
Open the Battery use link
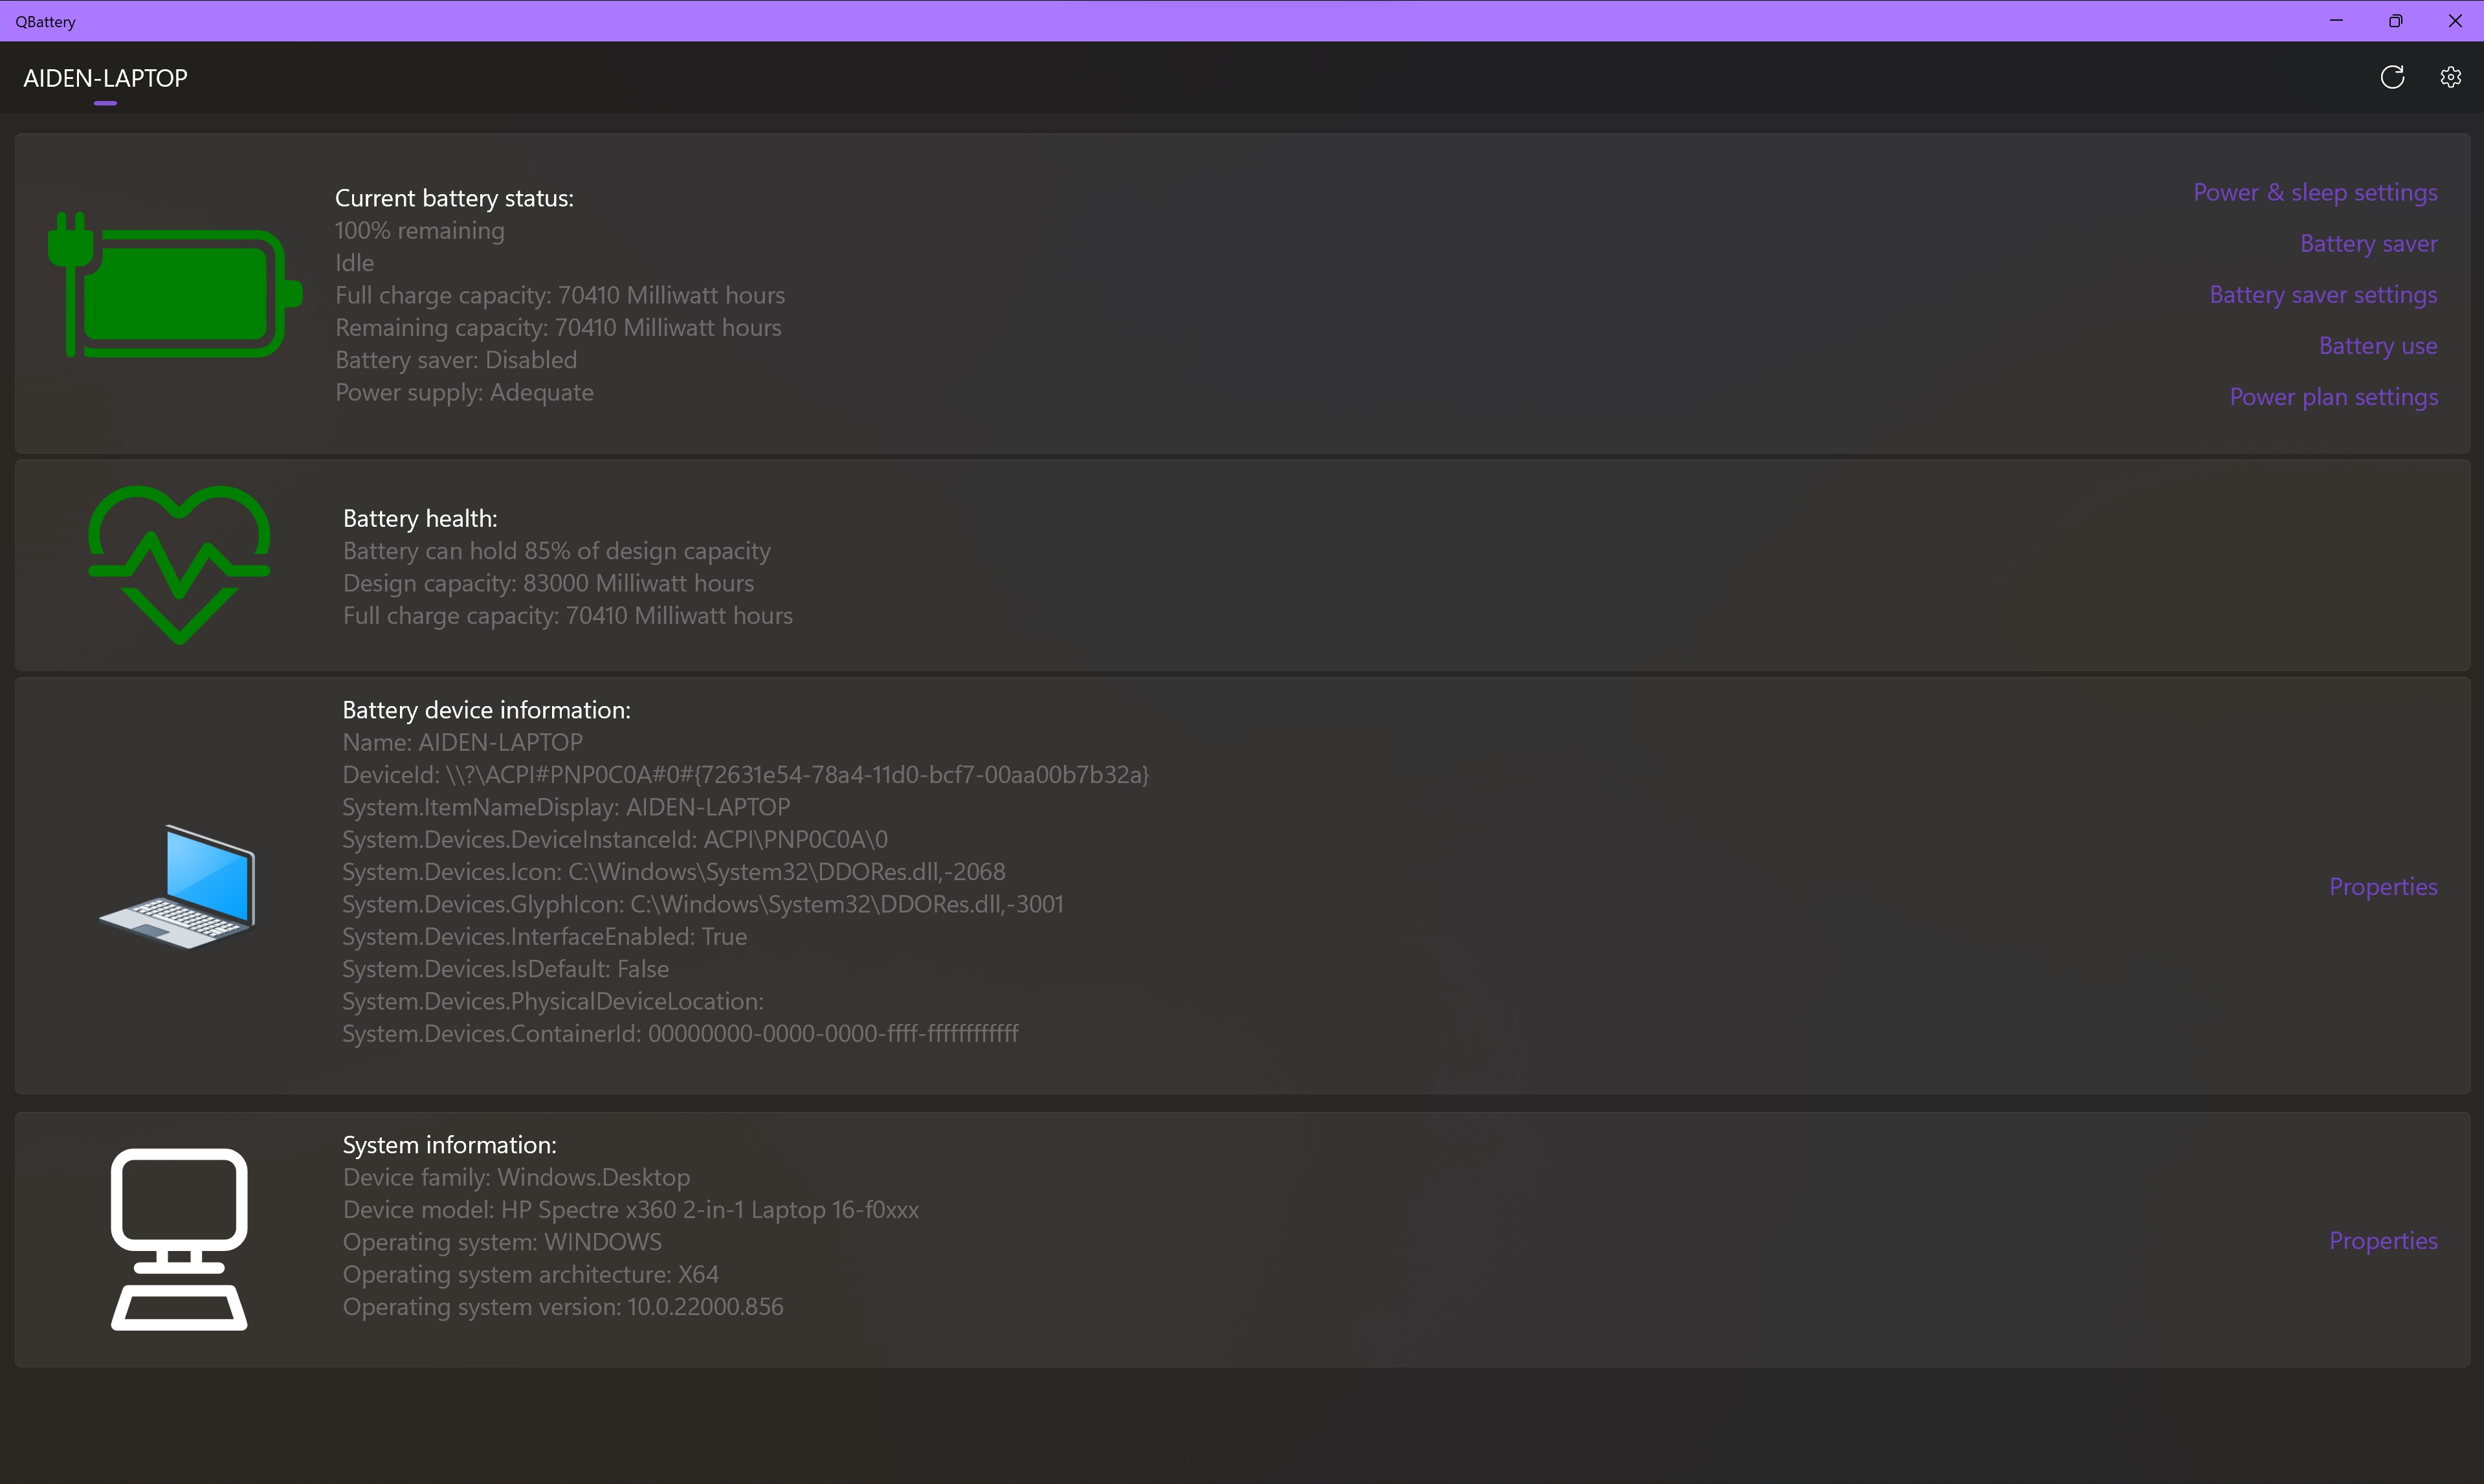2377,345
